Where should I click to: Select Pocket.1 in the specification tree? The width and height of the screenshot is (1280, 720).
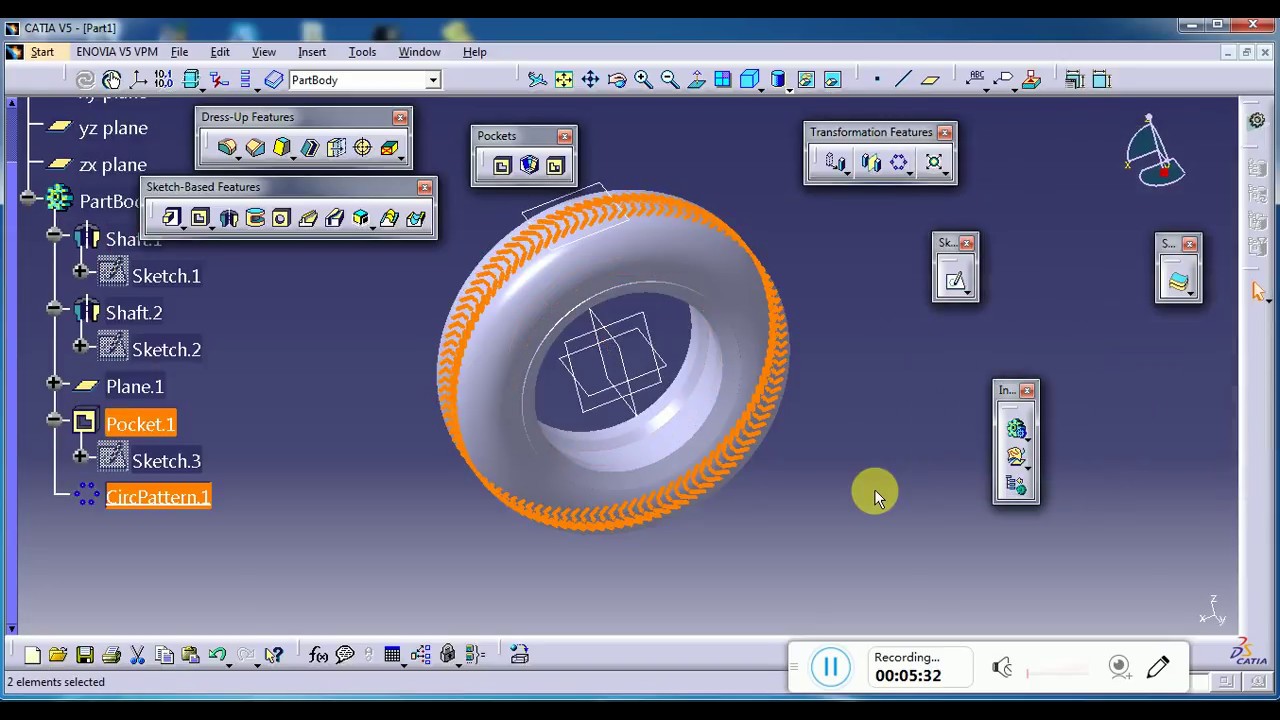(x=140, y=424)
